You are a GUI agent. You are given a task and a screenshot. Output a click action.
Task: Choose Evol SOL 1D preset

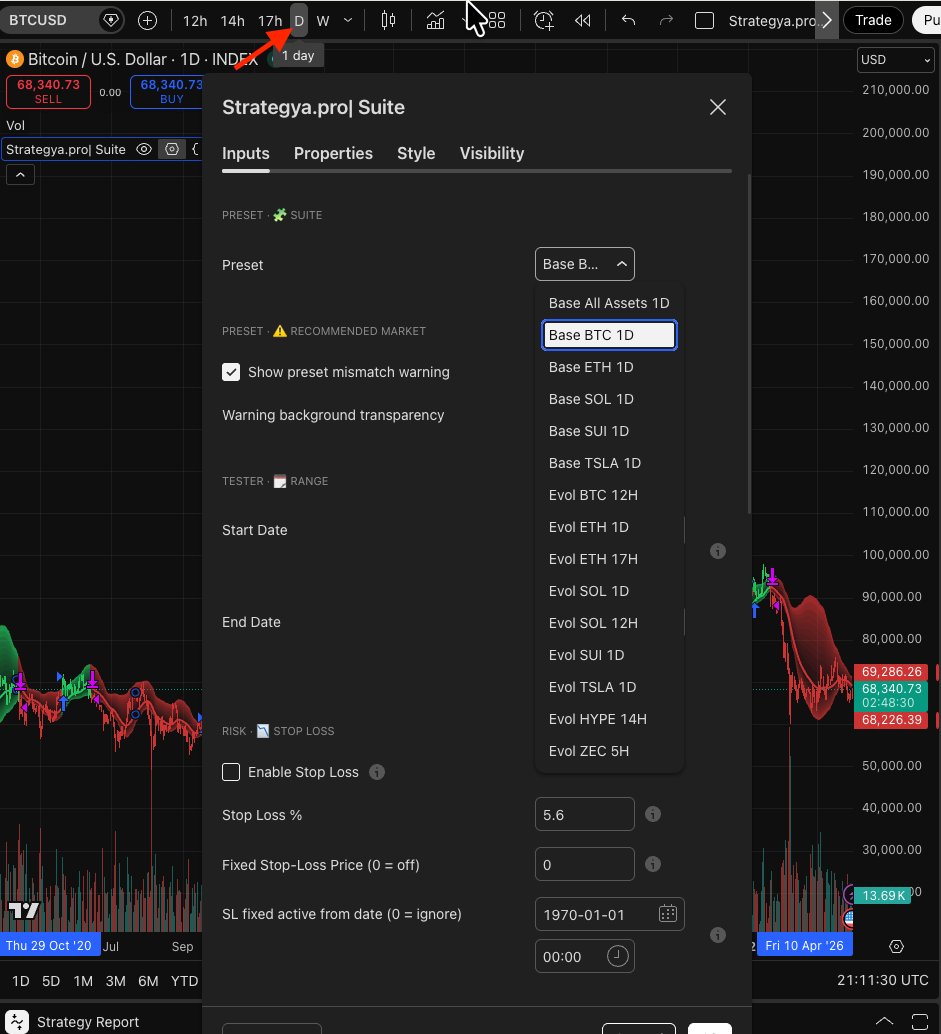coord(609,591)
